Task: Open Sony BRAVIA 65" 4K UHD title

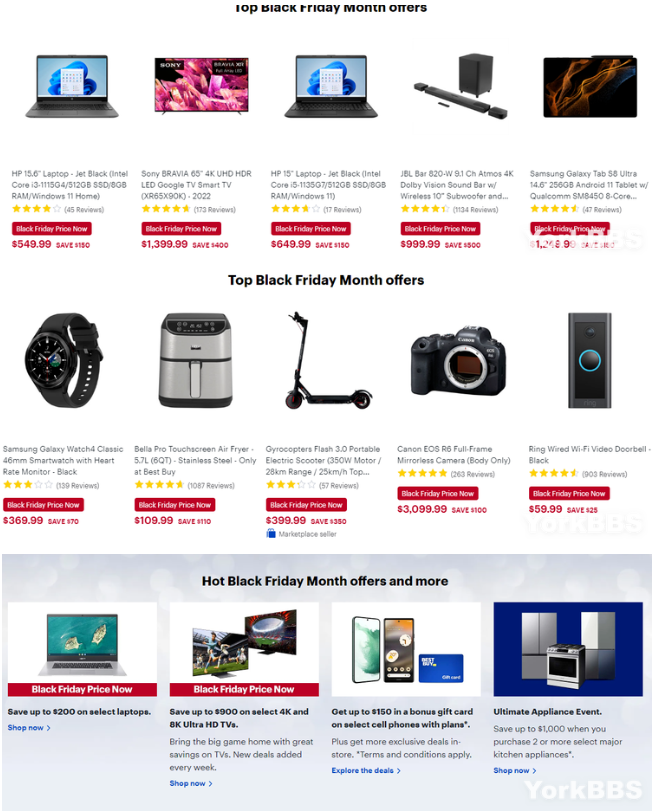Action: (196, 185)
